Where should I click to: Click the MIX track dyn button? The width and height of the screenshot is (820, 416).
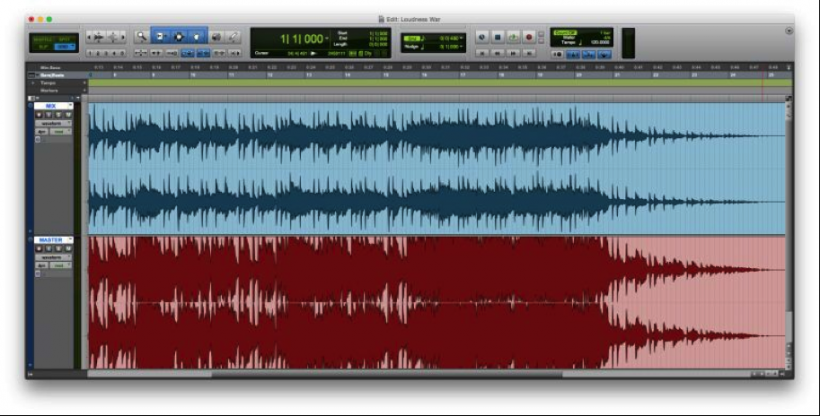click(42, 132)
